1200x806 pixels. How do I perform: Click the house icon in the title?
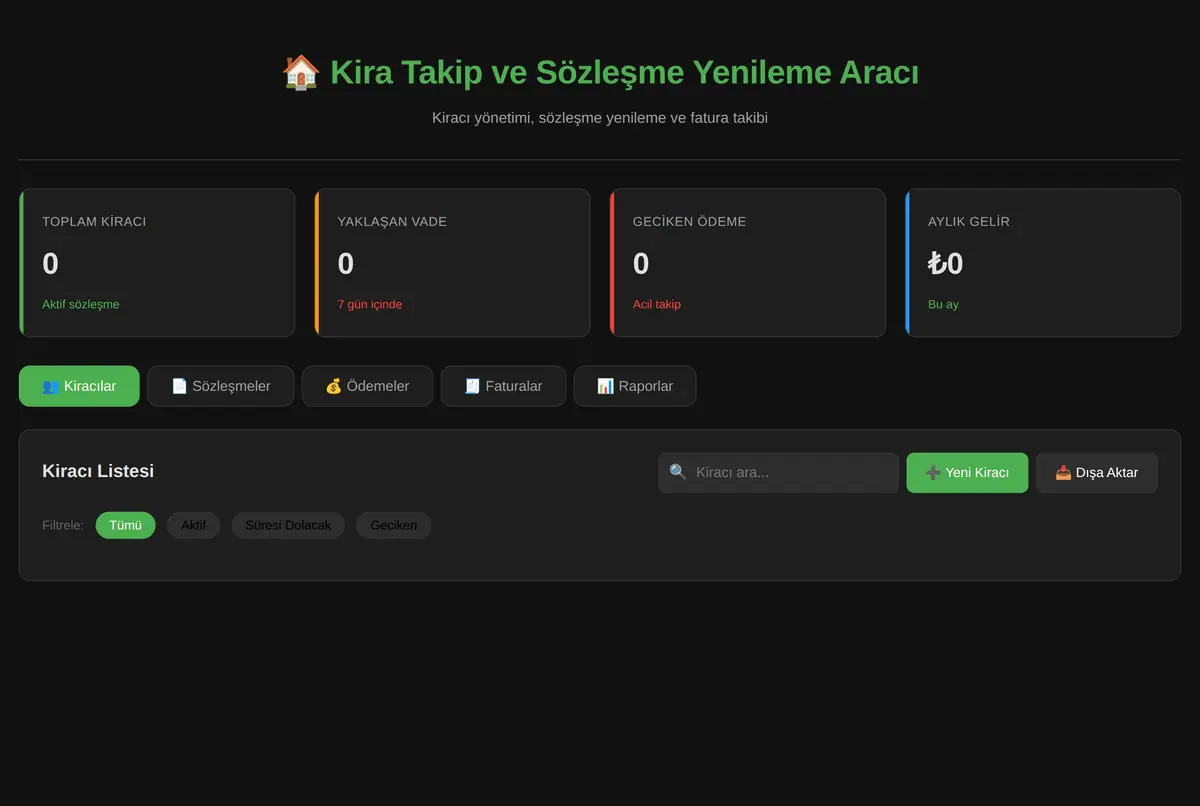pyautogui.click(x=301, y=73)
